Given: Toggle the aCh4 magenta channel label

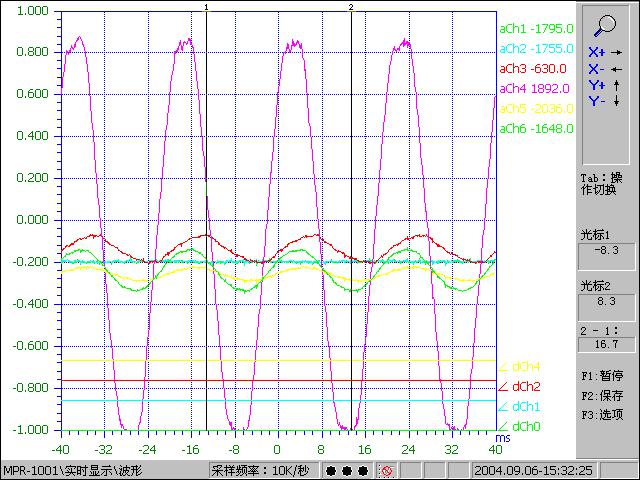Looking at the screenshot, I should coord(535,88).
